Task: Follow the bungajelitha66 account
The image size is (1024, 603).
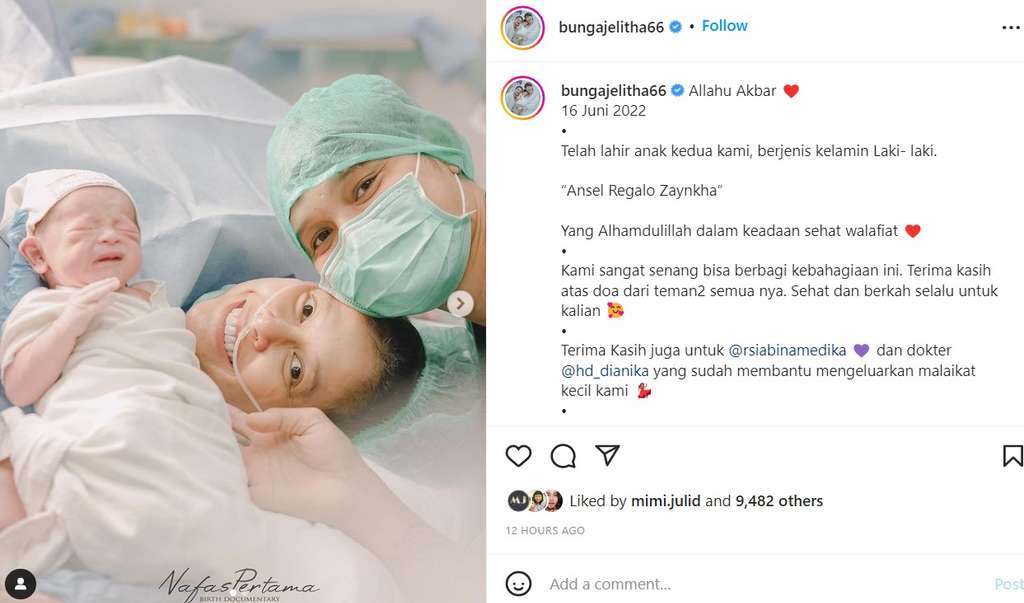Action: tap(724, 26)
